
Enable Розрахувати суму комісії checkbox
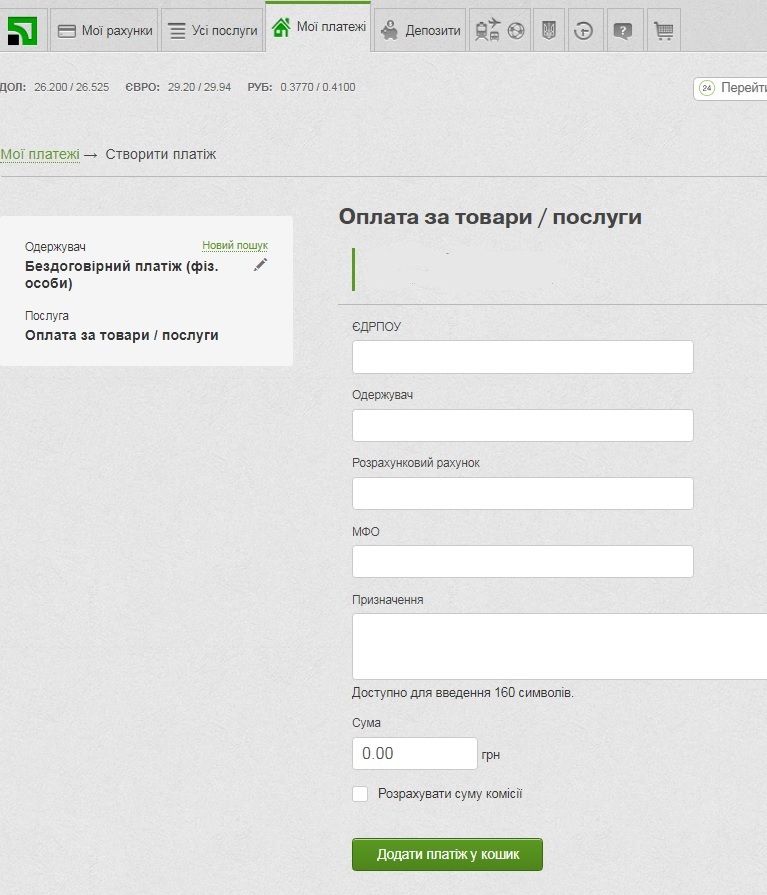pyautogui.click(x=360, y=794)
